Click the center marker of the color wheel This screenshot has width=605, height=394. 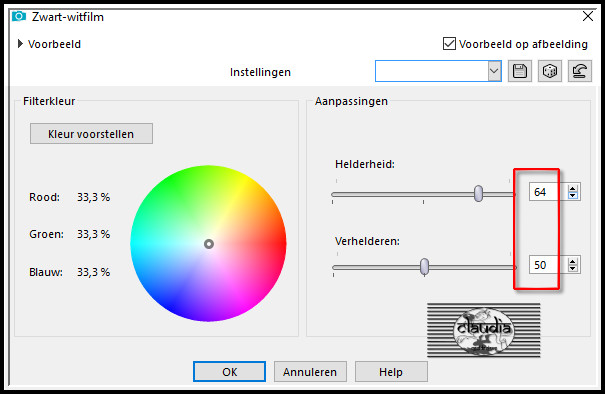click(x=209, y=244)
